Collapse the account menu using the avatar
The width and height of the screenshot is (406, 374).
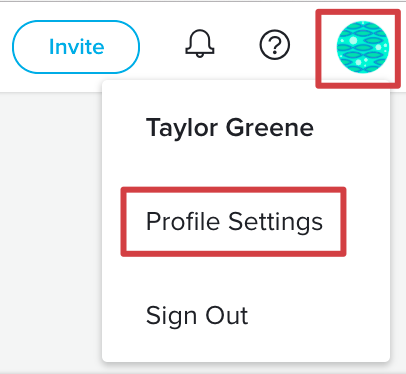coord(363,47)
